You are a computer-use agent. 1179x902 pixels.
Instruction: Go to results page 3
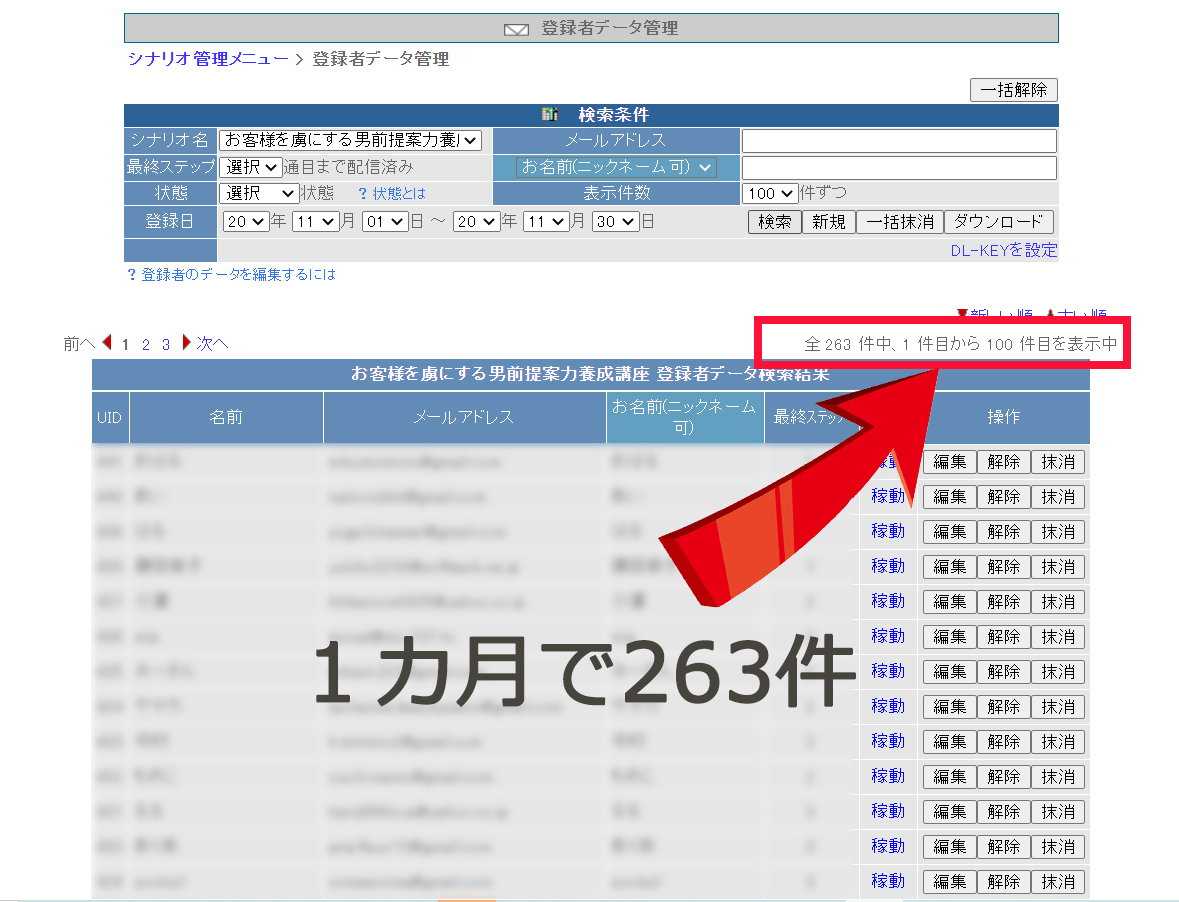[x=165, y=344]
